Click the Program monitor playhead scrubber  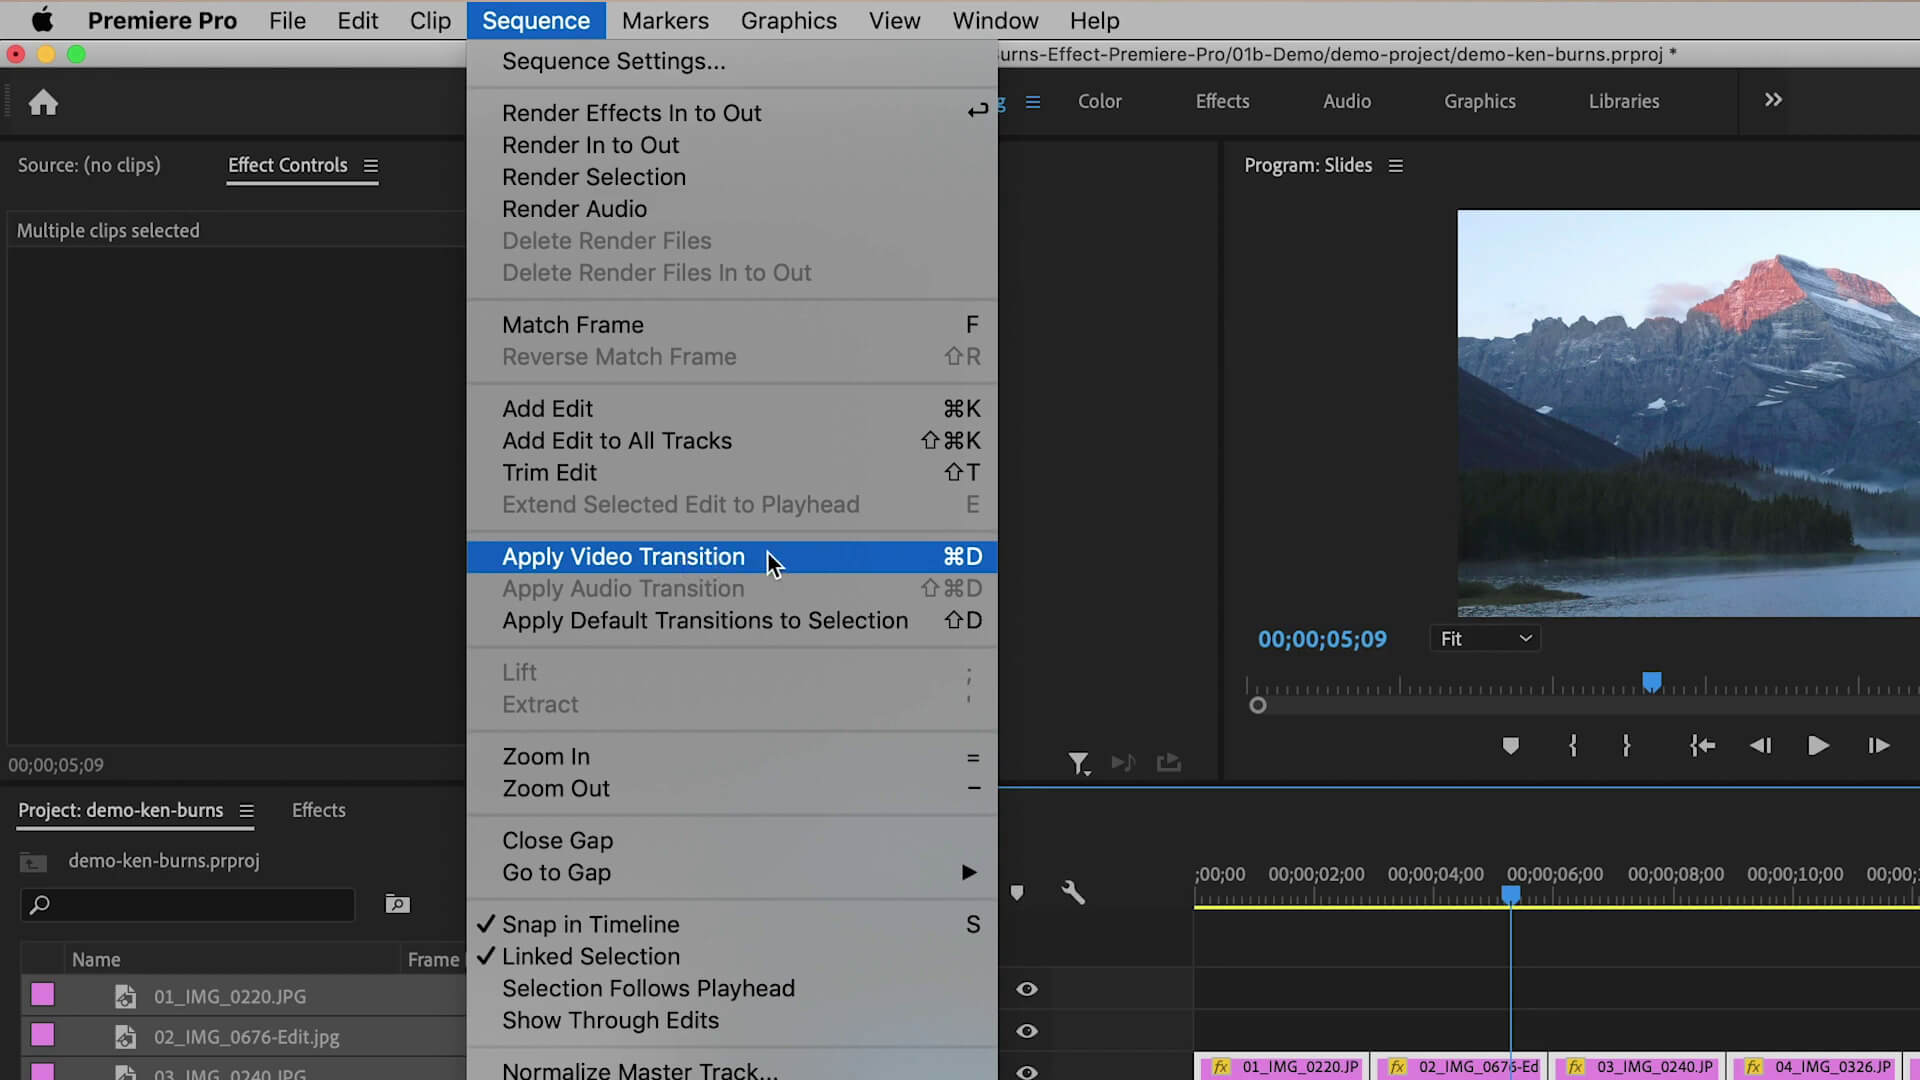click(1652, 682)
